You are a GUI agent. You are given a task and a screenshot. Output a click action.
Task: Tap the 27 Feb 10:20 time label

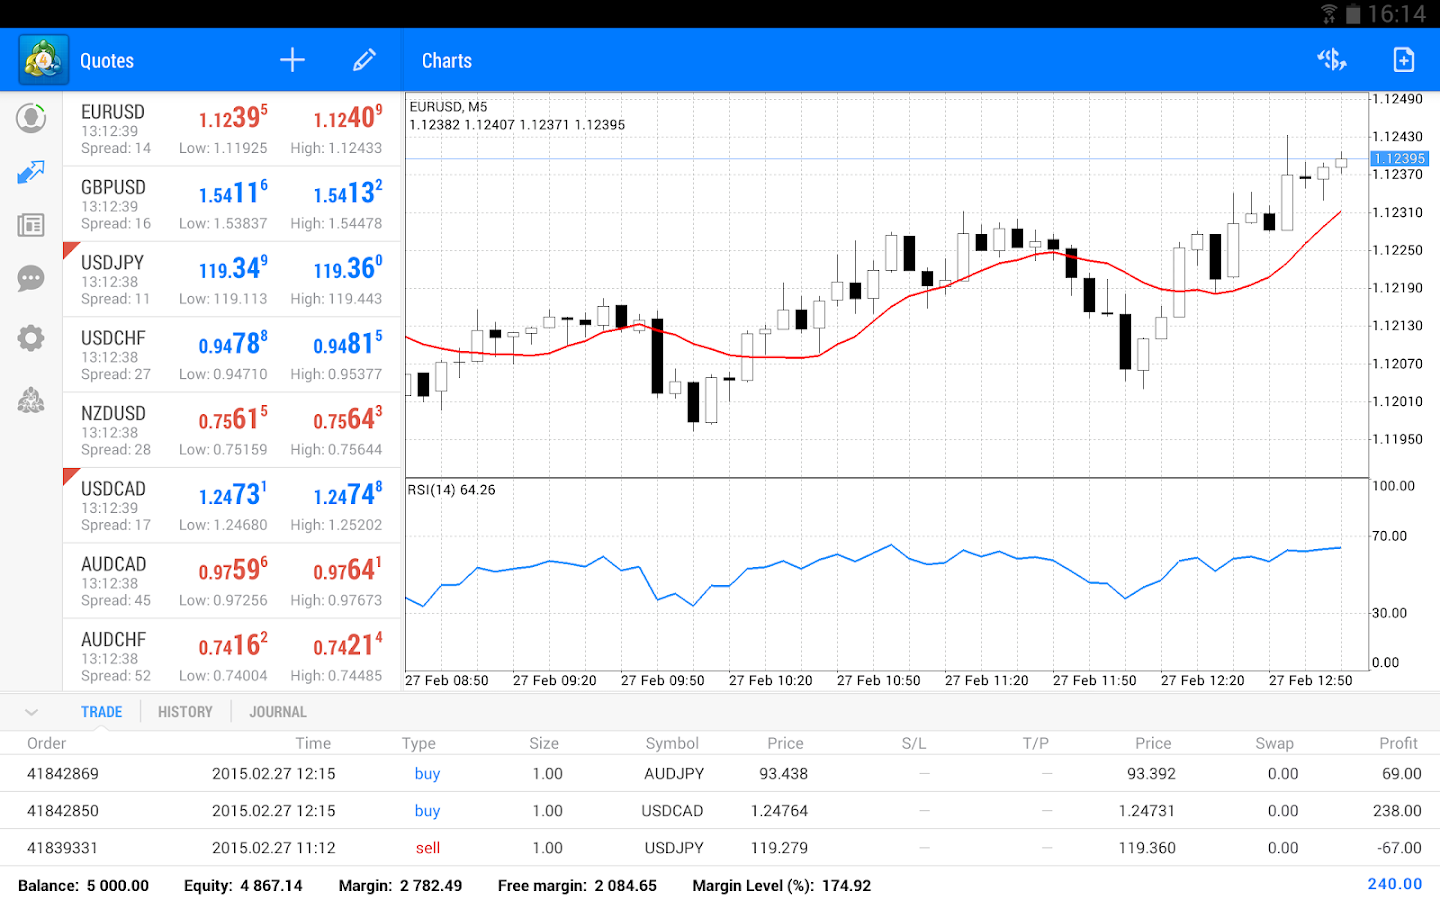[x=771, y=681]
